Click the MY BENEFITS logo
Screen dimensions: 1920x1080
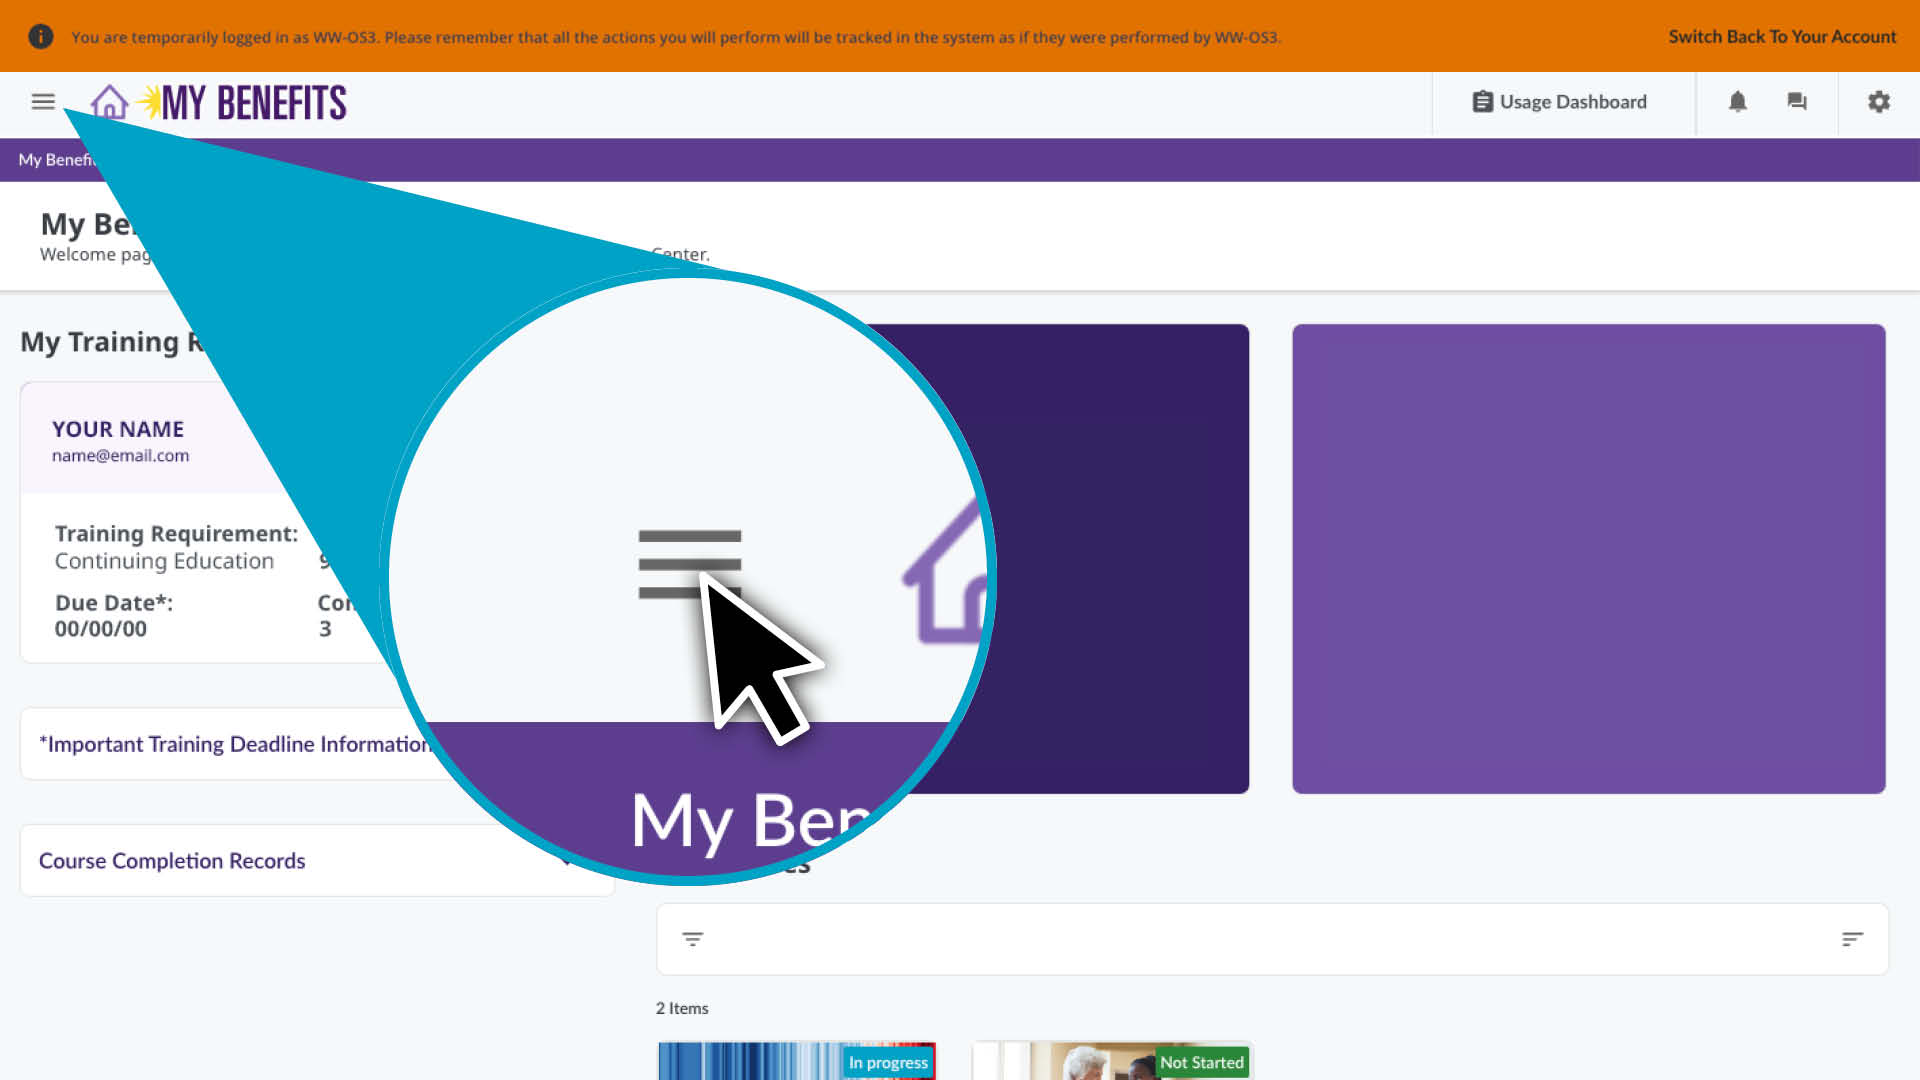click(253, 102)
